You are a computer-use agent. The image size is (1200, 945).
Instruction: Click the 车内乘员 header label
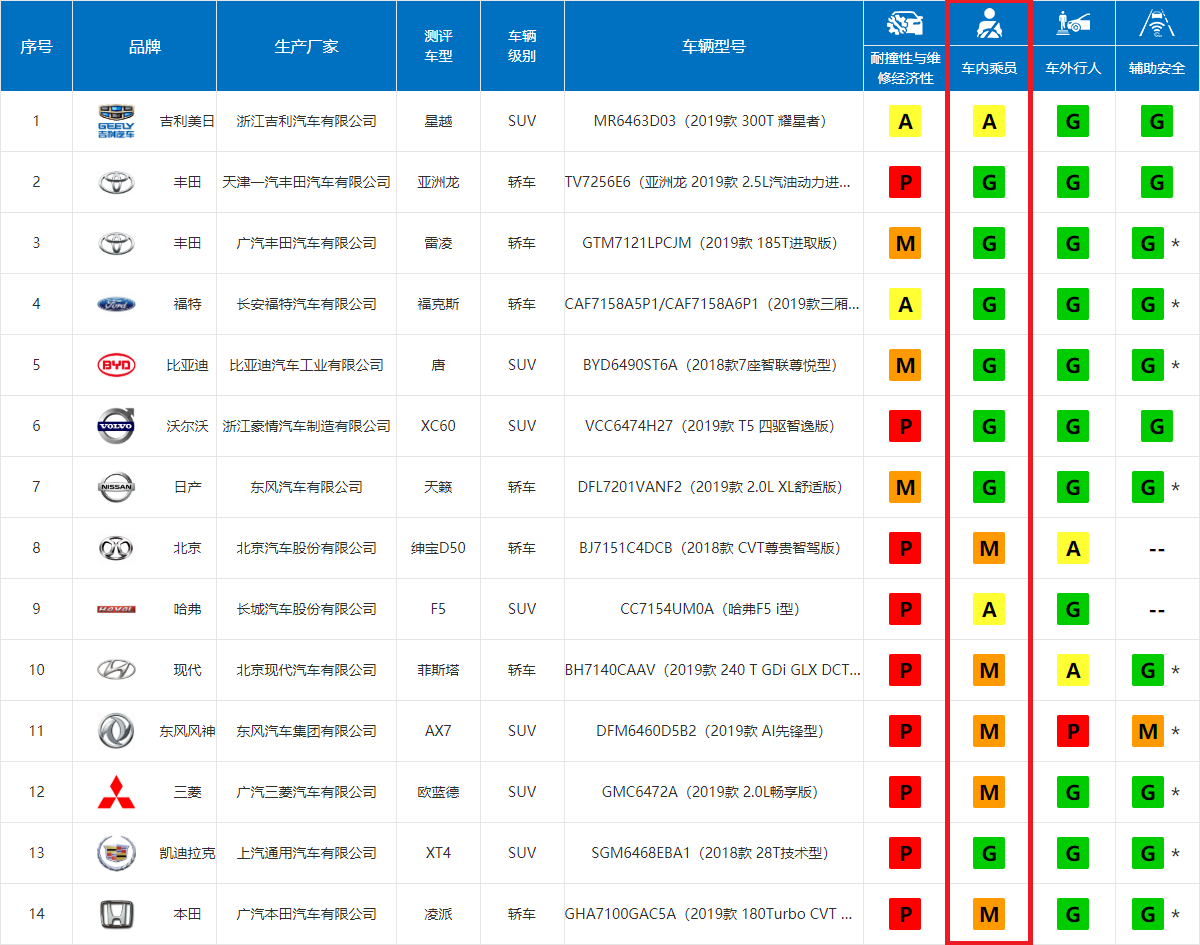(x=989, y=68)
